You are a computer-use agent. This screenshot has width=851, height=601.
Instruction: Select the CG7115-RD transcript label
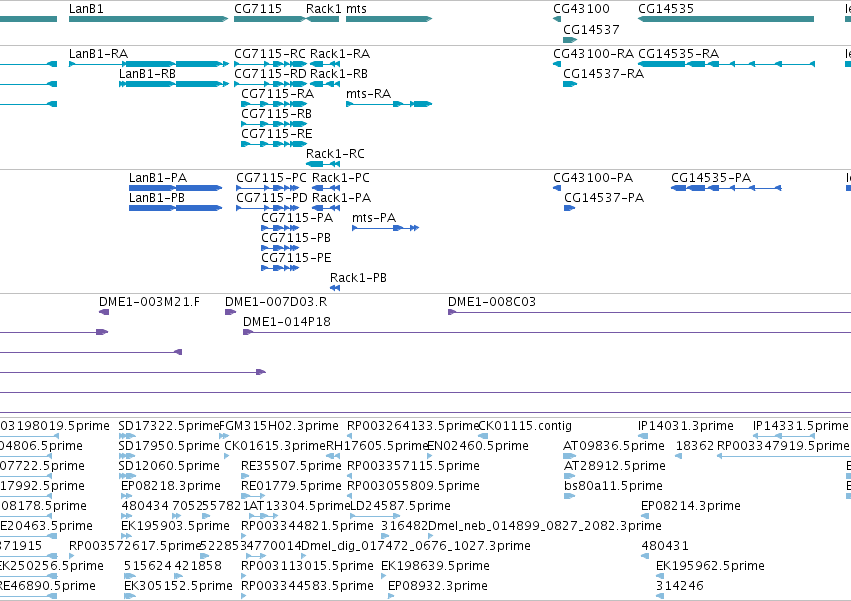point(270,73)
